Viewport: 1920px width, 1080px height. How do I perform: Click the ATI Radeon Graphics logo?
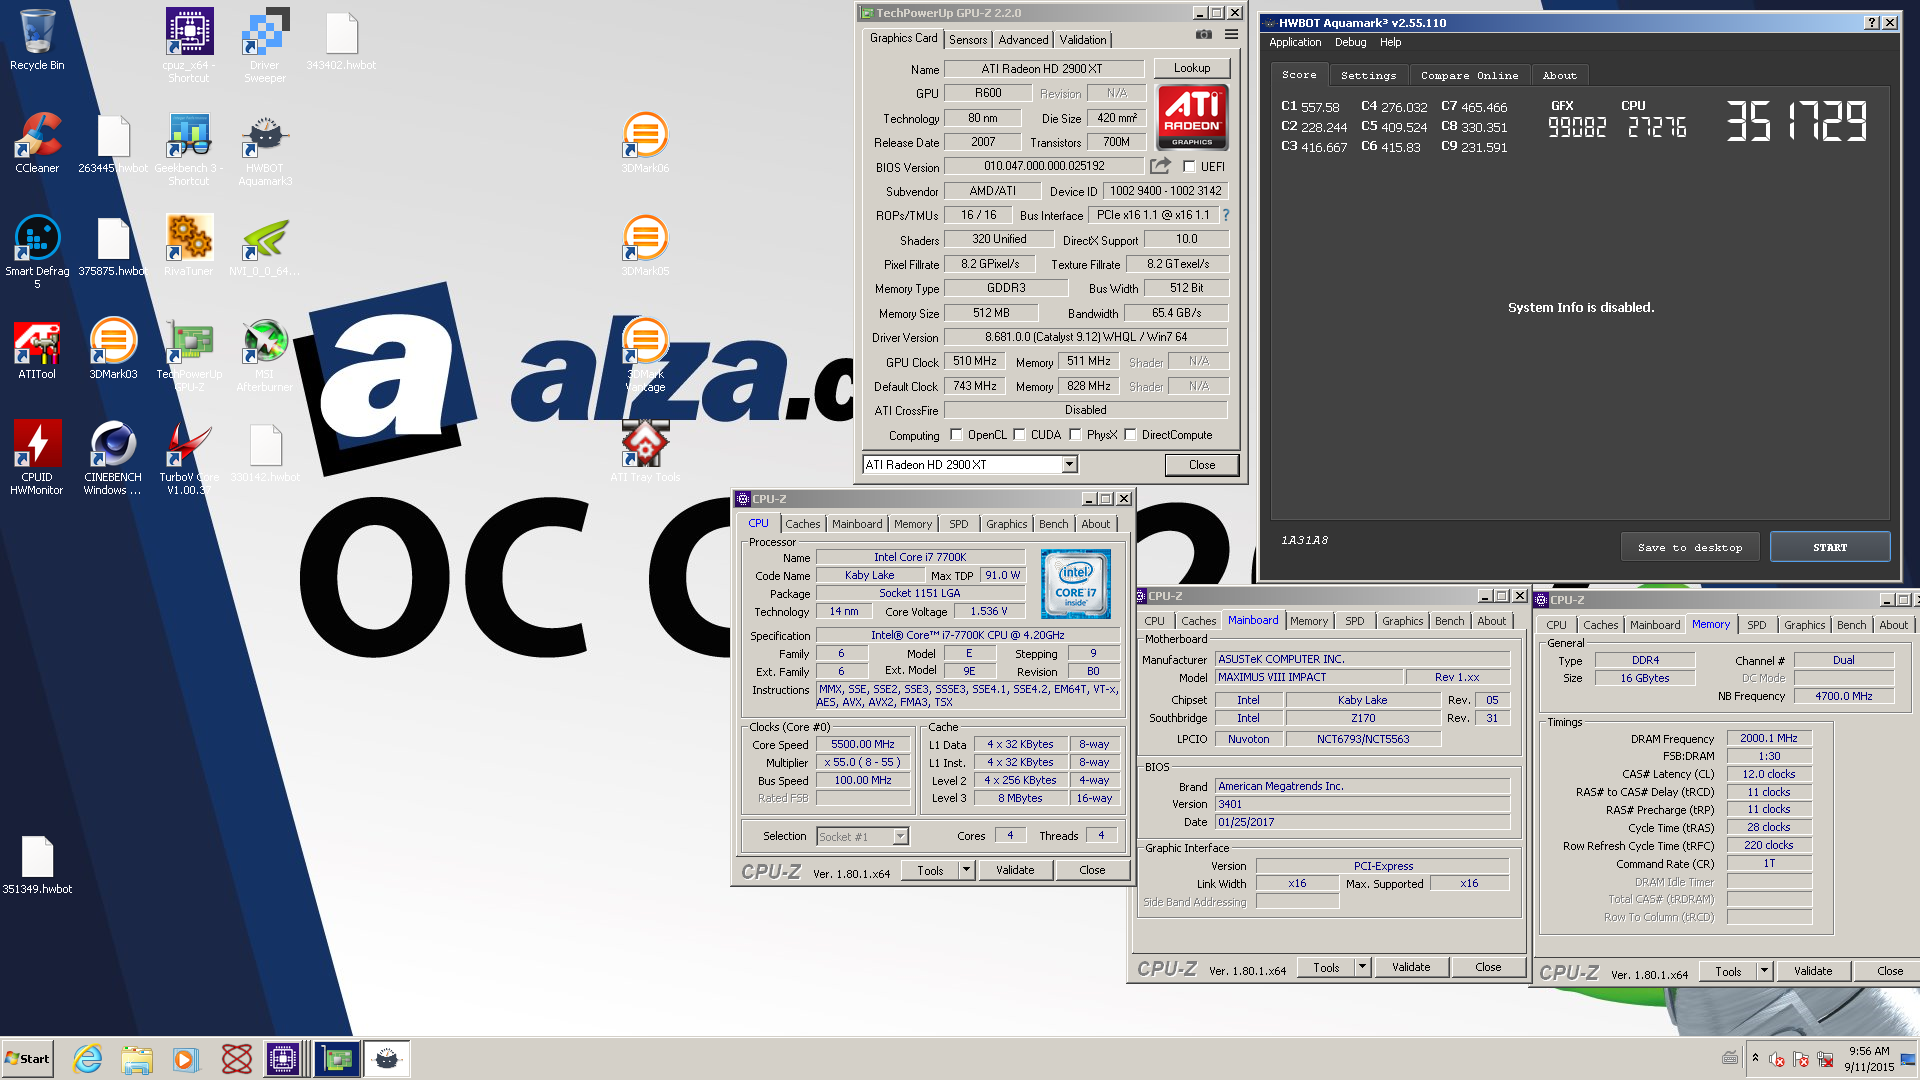[1192, 118]
